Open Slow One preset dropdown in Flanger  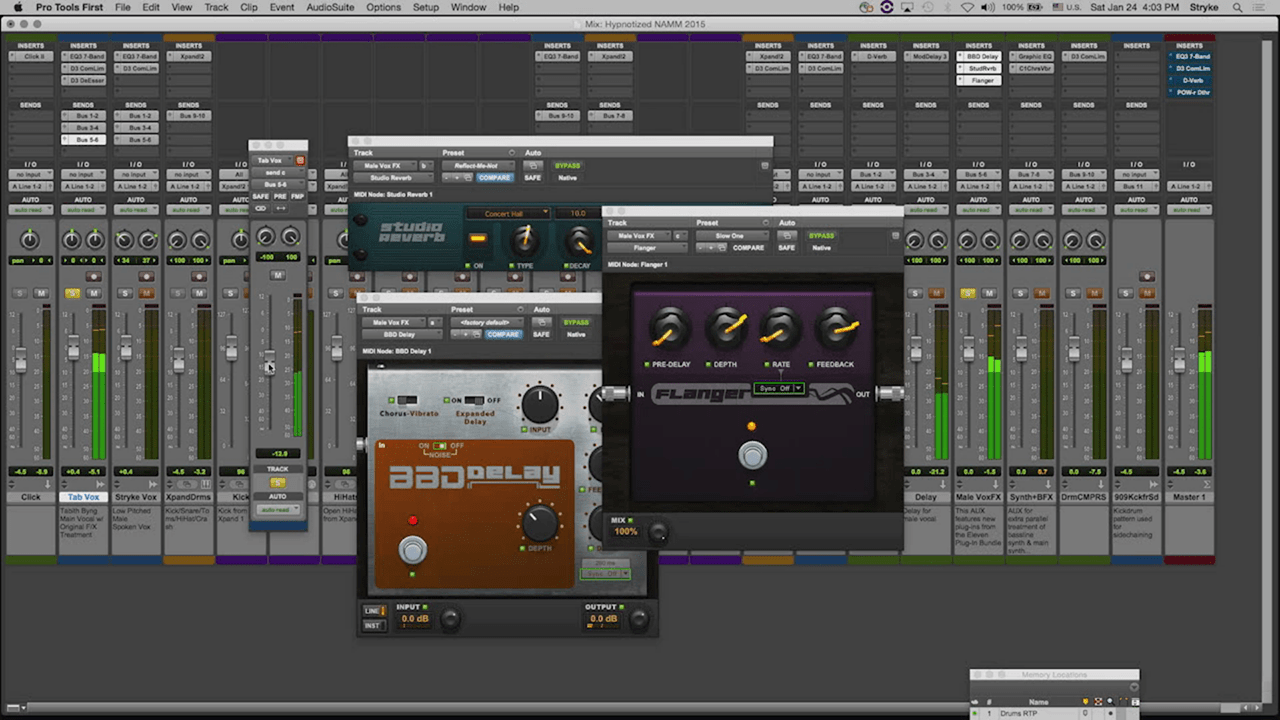(733, 236)
